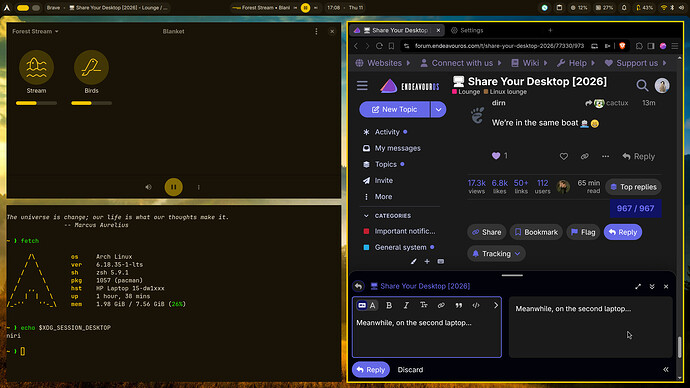
Task: Apply italic formatting in composer
Action: click(406, 305)
